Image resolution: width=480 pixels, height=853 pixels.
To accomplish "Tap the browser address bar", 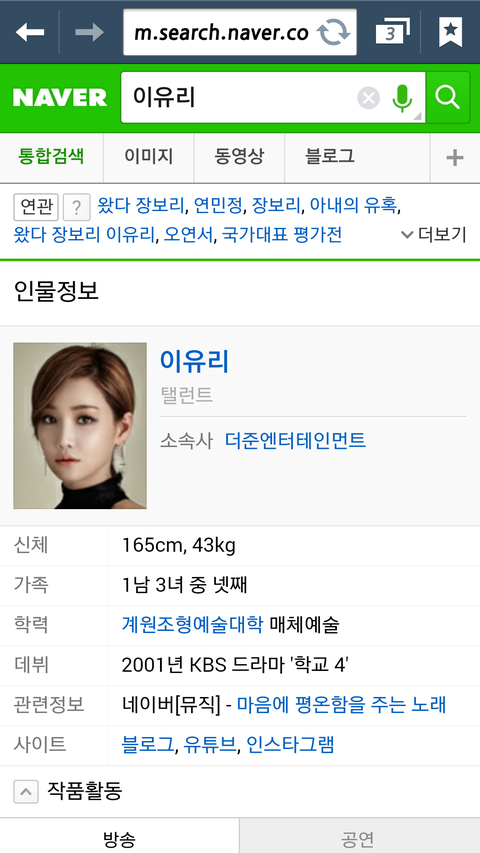I will [x=220, y=32].
